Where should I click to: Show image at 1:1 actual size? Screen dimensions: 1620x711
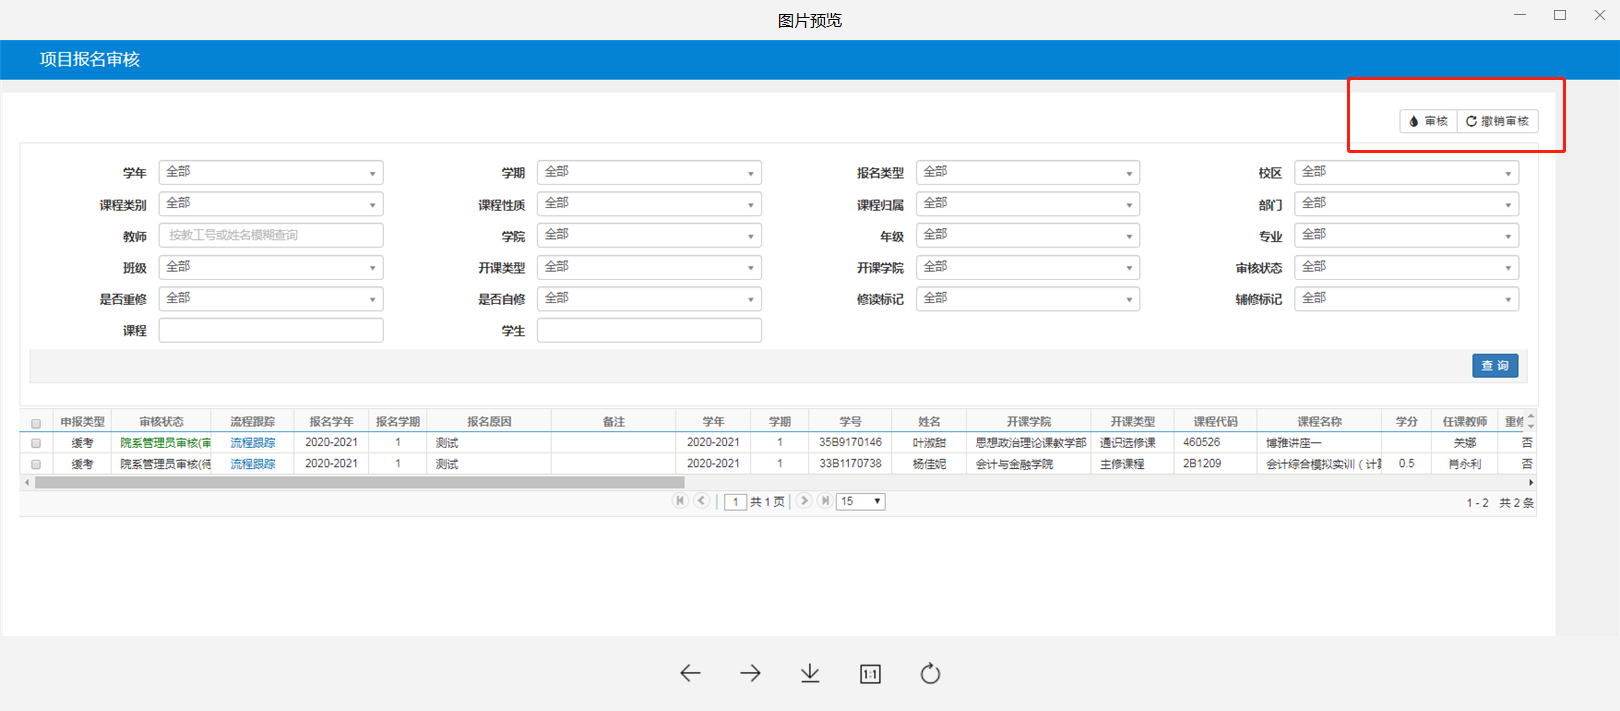click(870, 674)
